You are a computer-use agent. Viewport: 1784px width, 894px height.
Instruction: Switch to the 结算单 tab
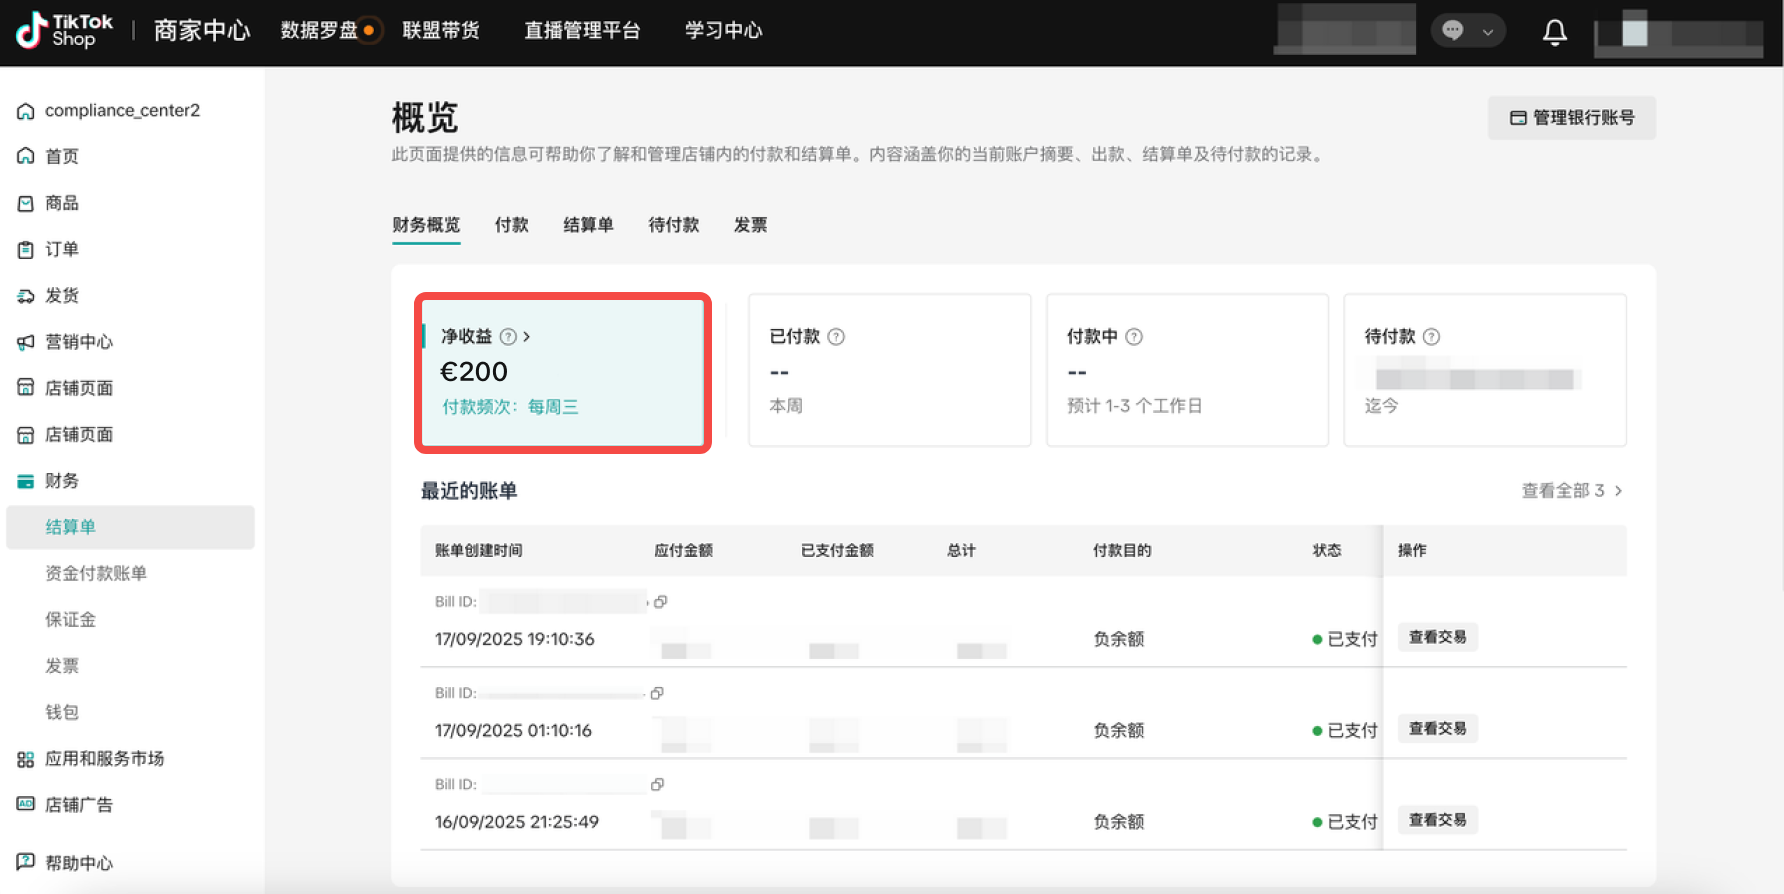tap(588, 225)
